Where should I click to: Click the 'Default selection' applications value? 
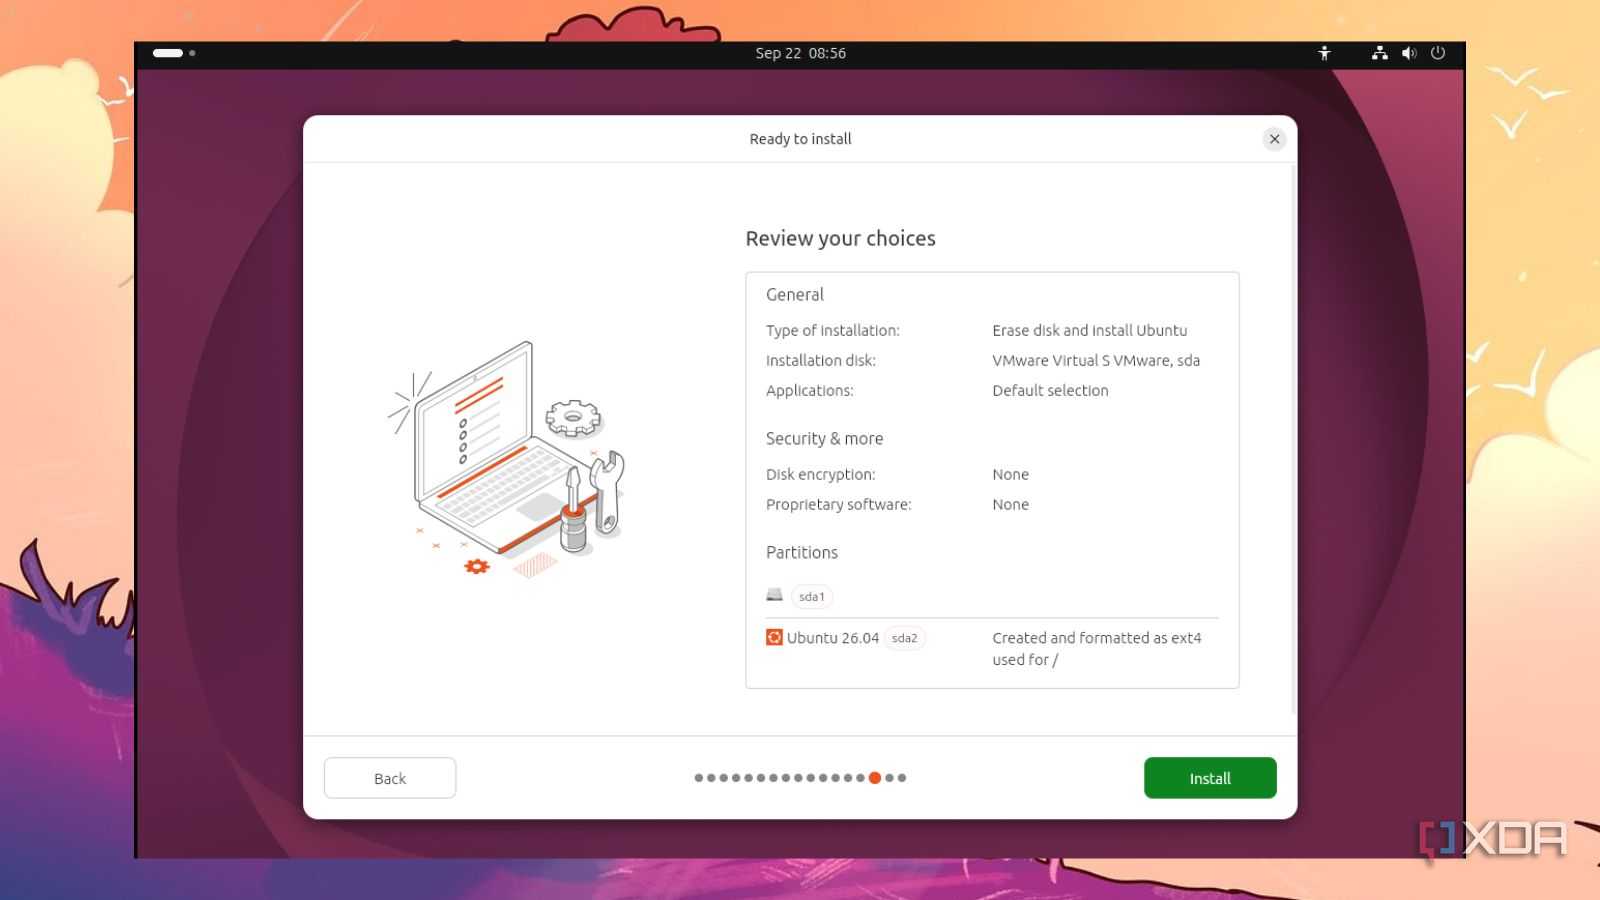pos(1050,391)
